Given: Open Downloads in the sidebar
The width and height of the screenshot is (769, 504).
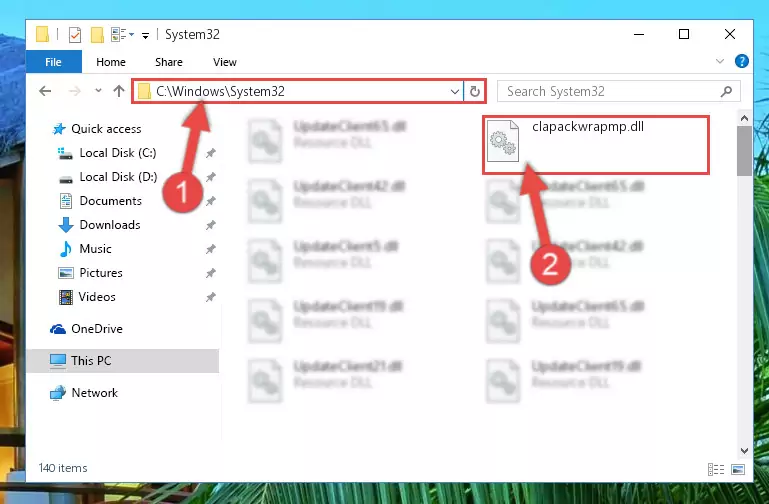Looking at the screenshot, I should pos(110,225).
